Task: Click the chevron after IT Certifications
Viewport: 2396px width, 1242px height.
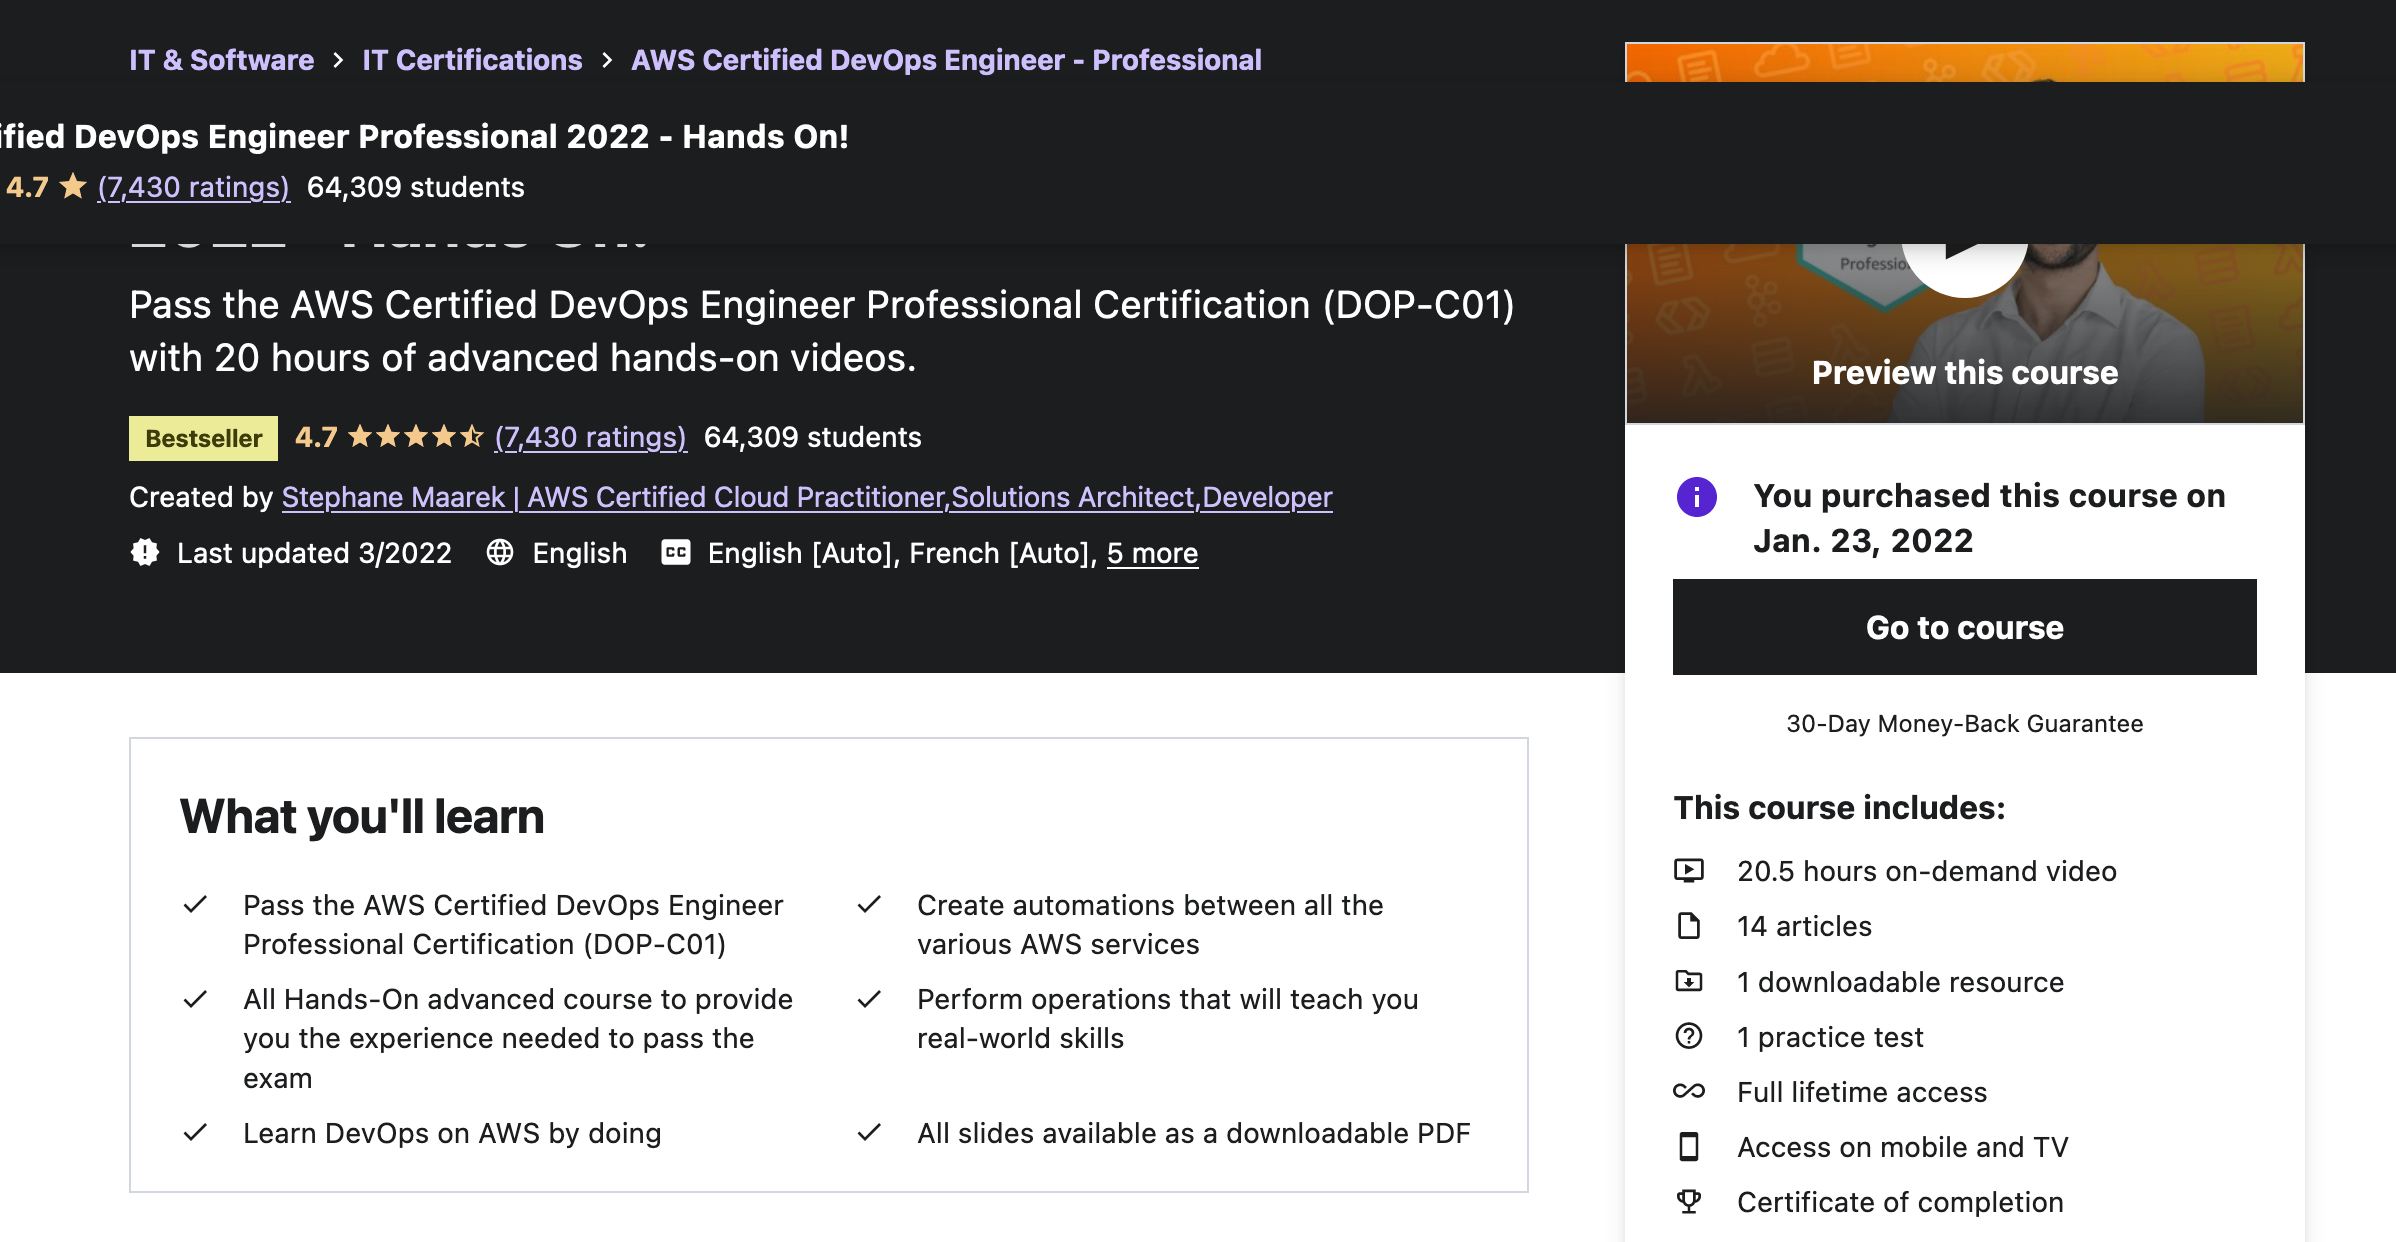Action: 607,60
